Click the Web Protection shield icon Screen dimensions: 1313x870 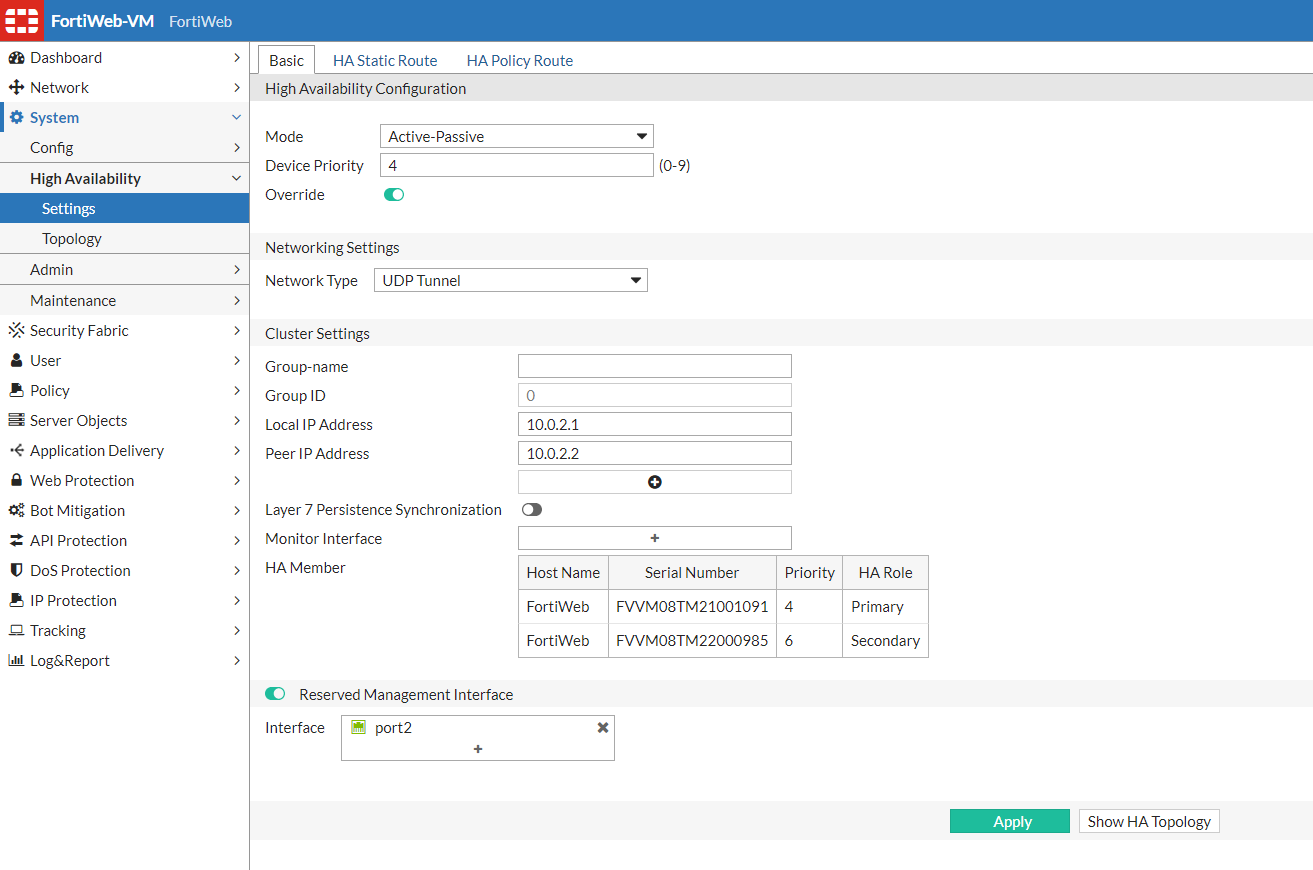tap(17, 480)
